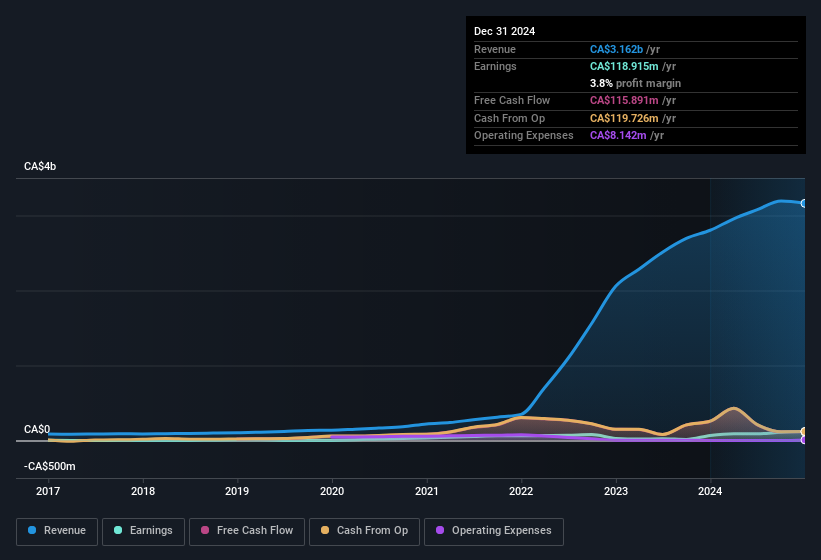
Task: Click the 2022 x-axis label
Action: click(521, 491)
